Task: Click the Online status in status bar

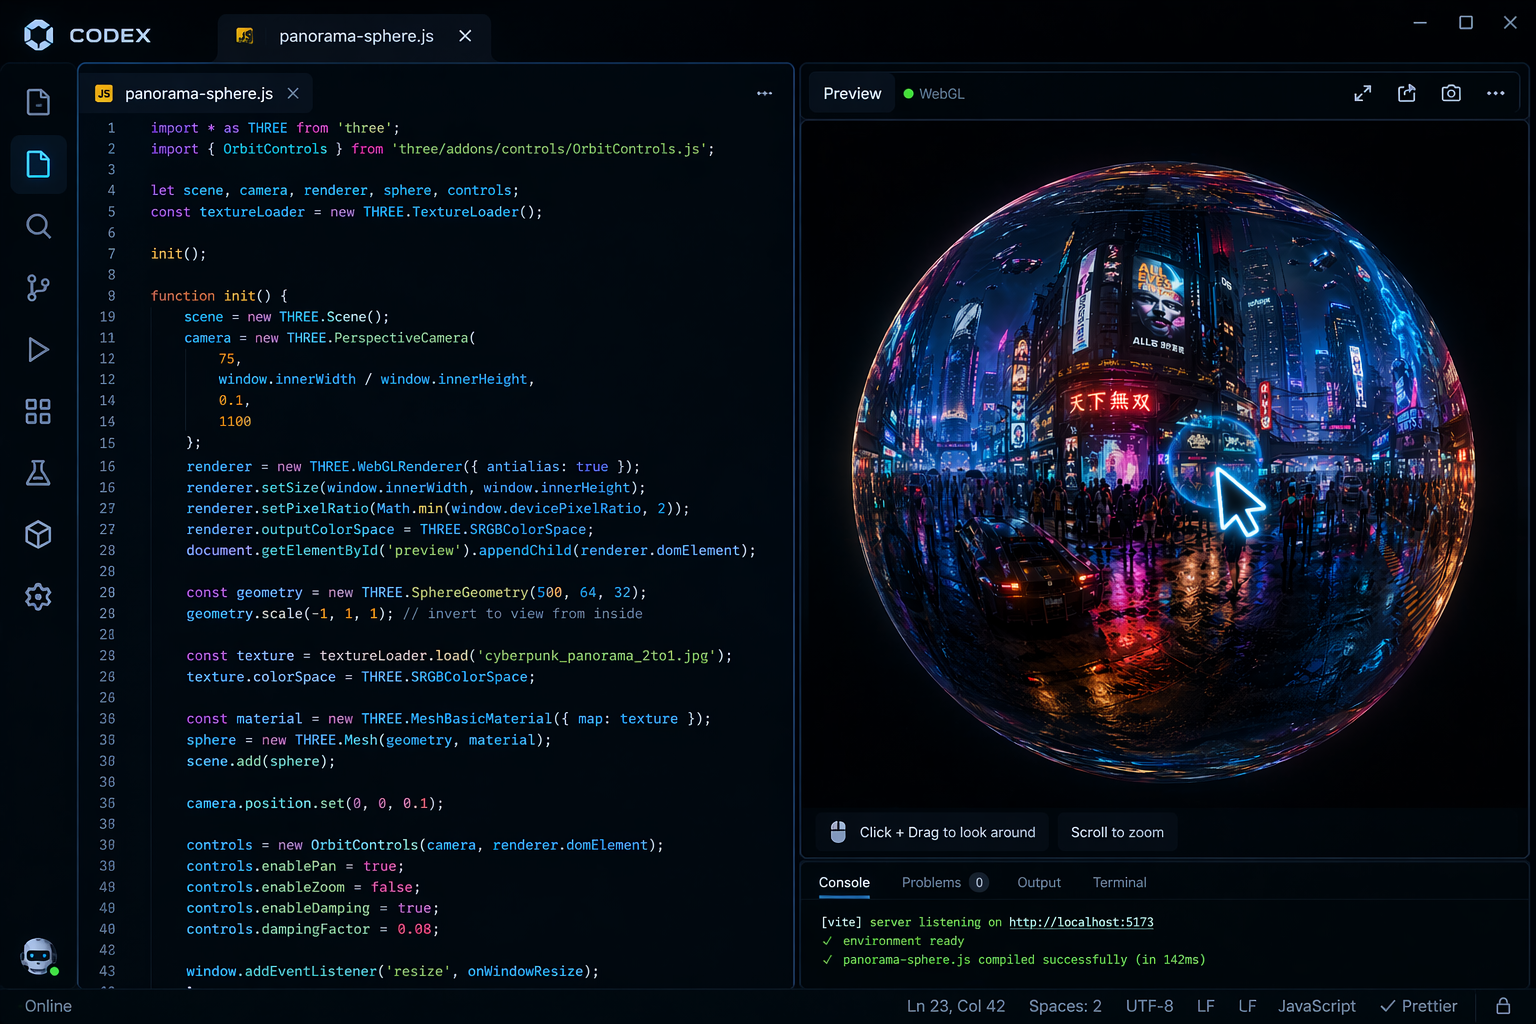Action: coord(48,1006)
